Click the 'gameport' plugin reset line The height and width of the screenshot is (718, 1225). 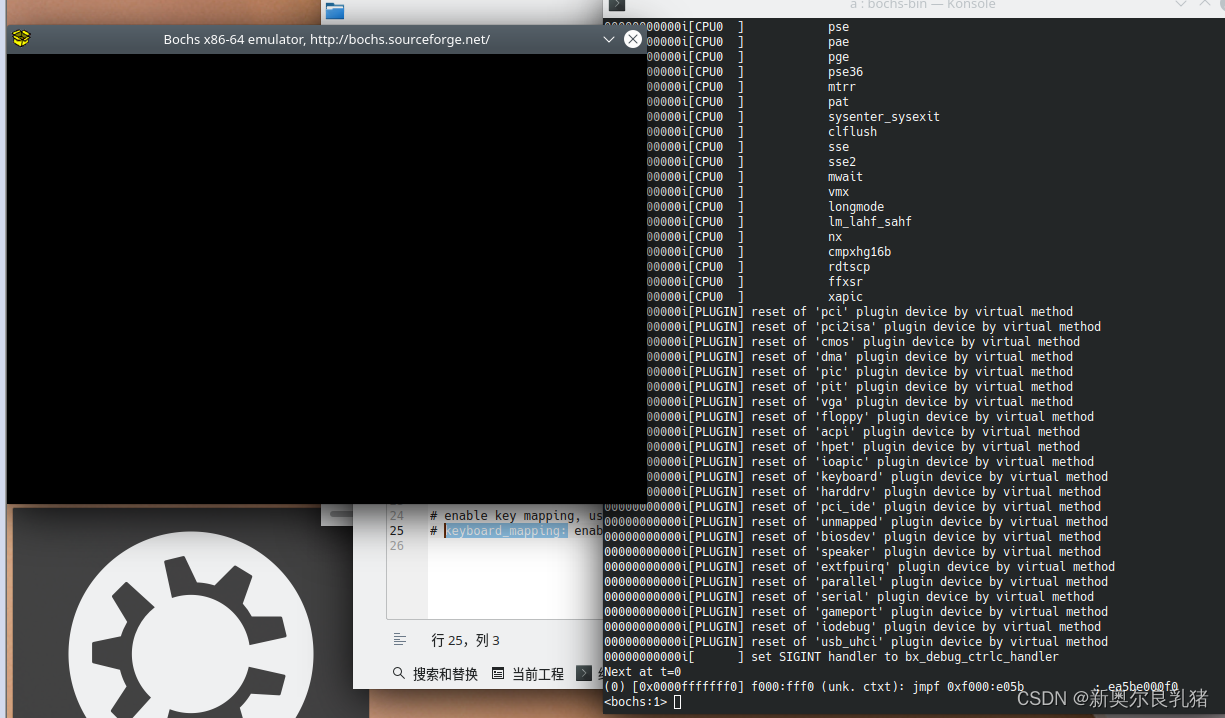(x=856, y=612)
